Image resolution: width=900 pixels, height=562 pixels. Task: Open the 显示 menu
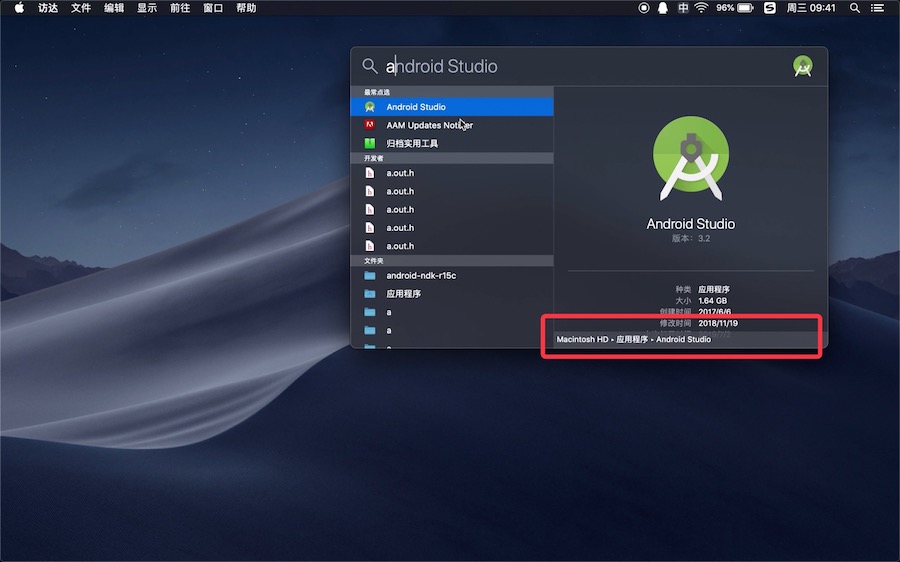tap(147, 8)
